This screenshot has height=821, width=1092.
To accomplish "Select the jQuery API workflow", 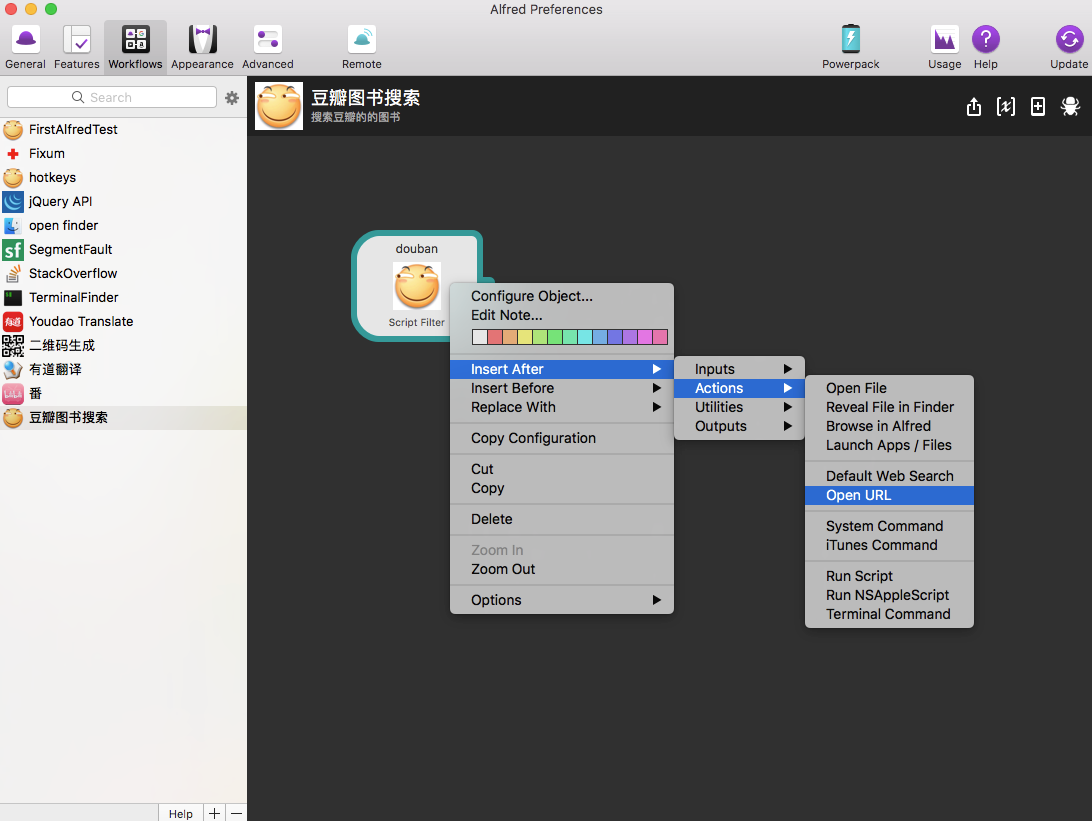I will (x=123, y=201).
